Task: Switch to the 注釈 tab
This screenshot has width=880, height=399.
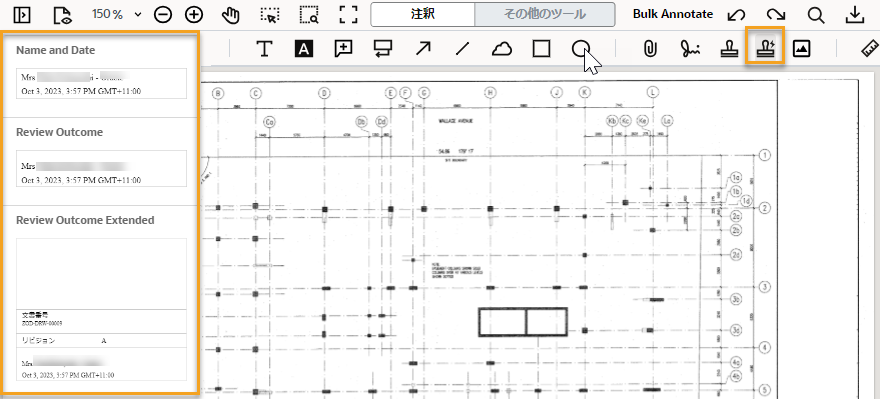Action: point(423,15)
